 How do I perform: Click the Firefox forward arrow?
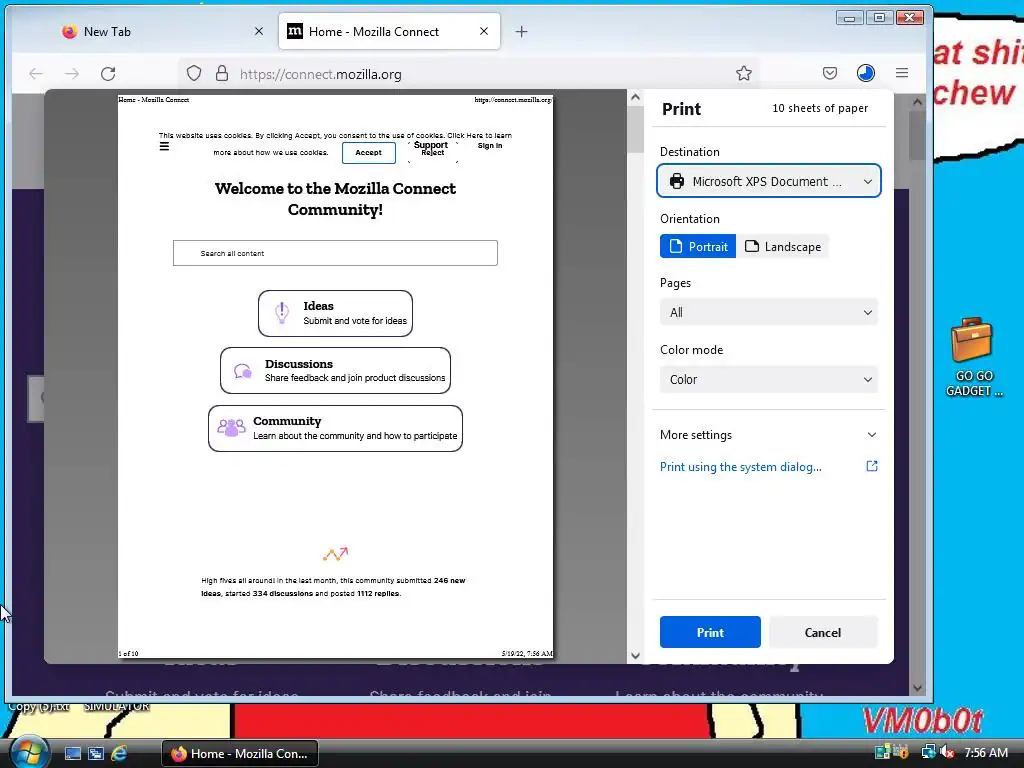pyautogui.click(x=72, y=74)
